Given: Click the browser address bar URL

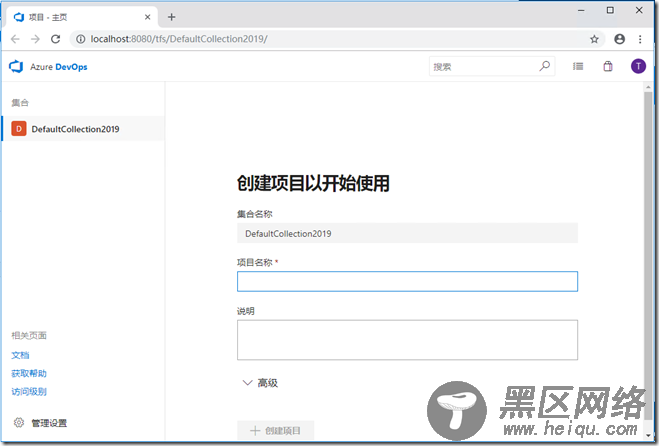Looking at the screenshot, I should (x=179, y=39).
